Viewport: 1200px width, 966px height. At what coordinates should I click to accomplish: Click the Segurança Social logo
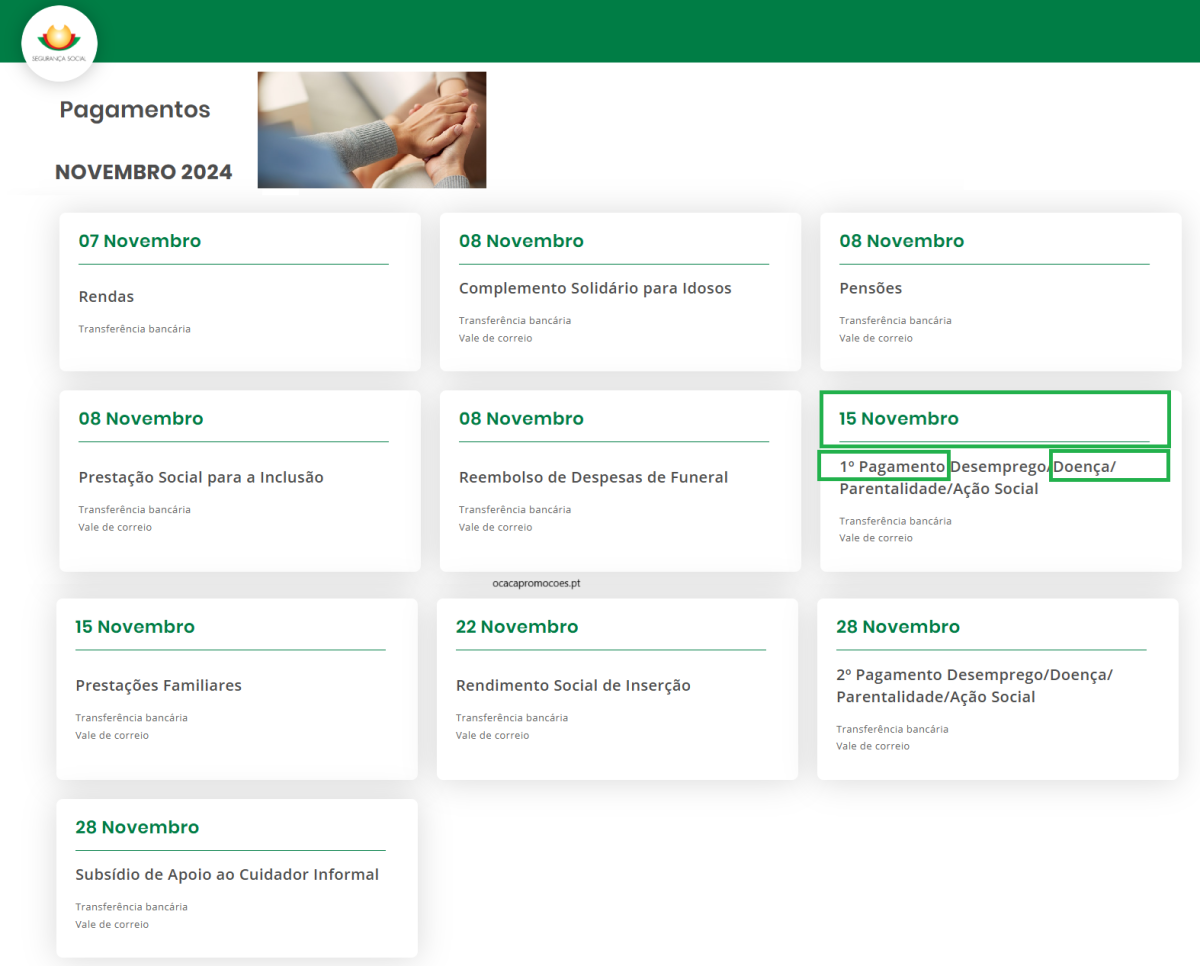click(59, 43)
